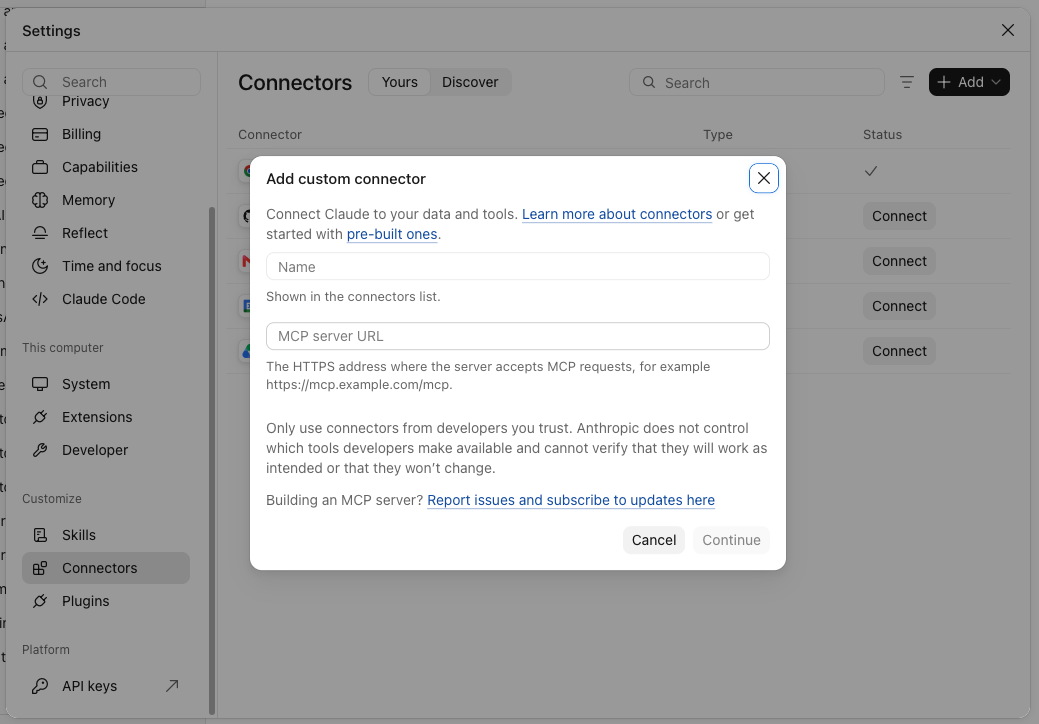Click the Billing card icon
The height and width of the screenshot is (724, 1039).
click(x=40, y=134)
